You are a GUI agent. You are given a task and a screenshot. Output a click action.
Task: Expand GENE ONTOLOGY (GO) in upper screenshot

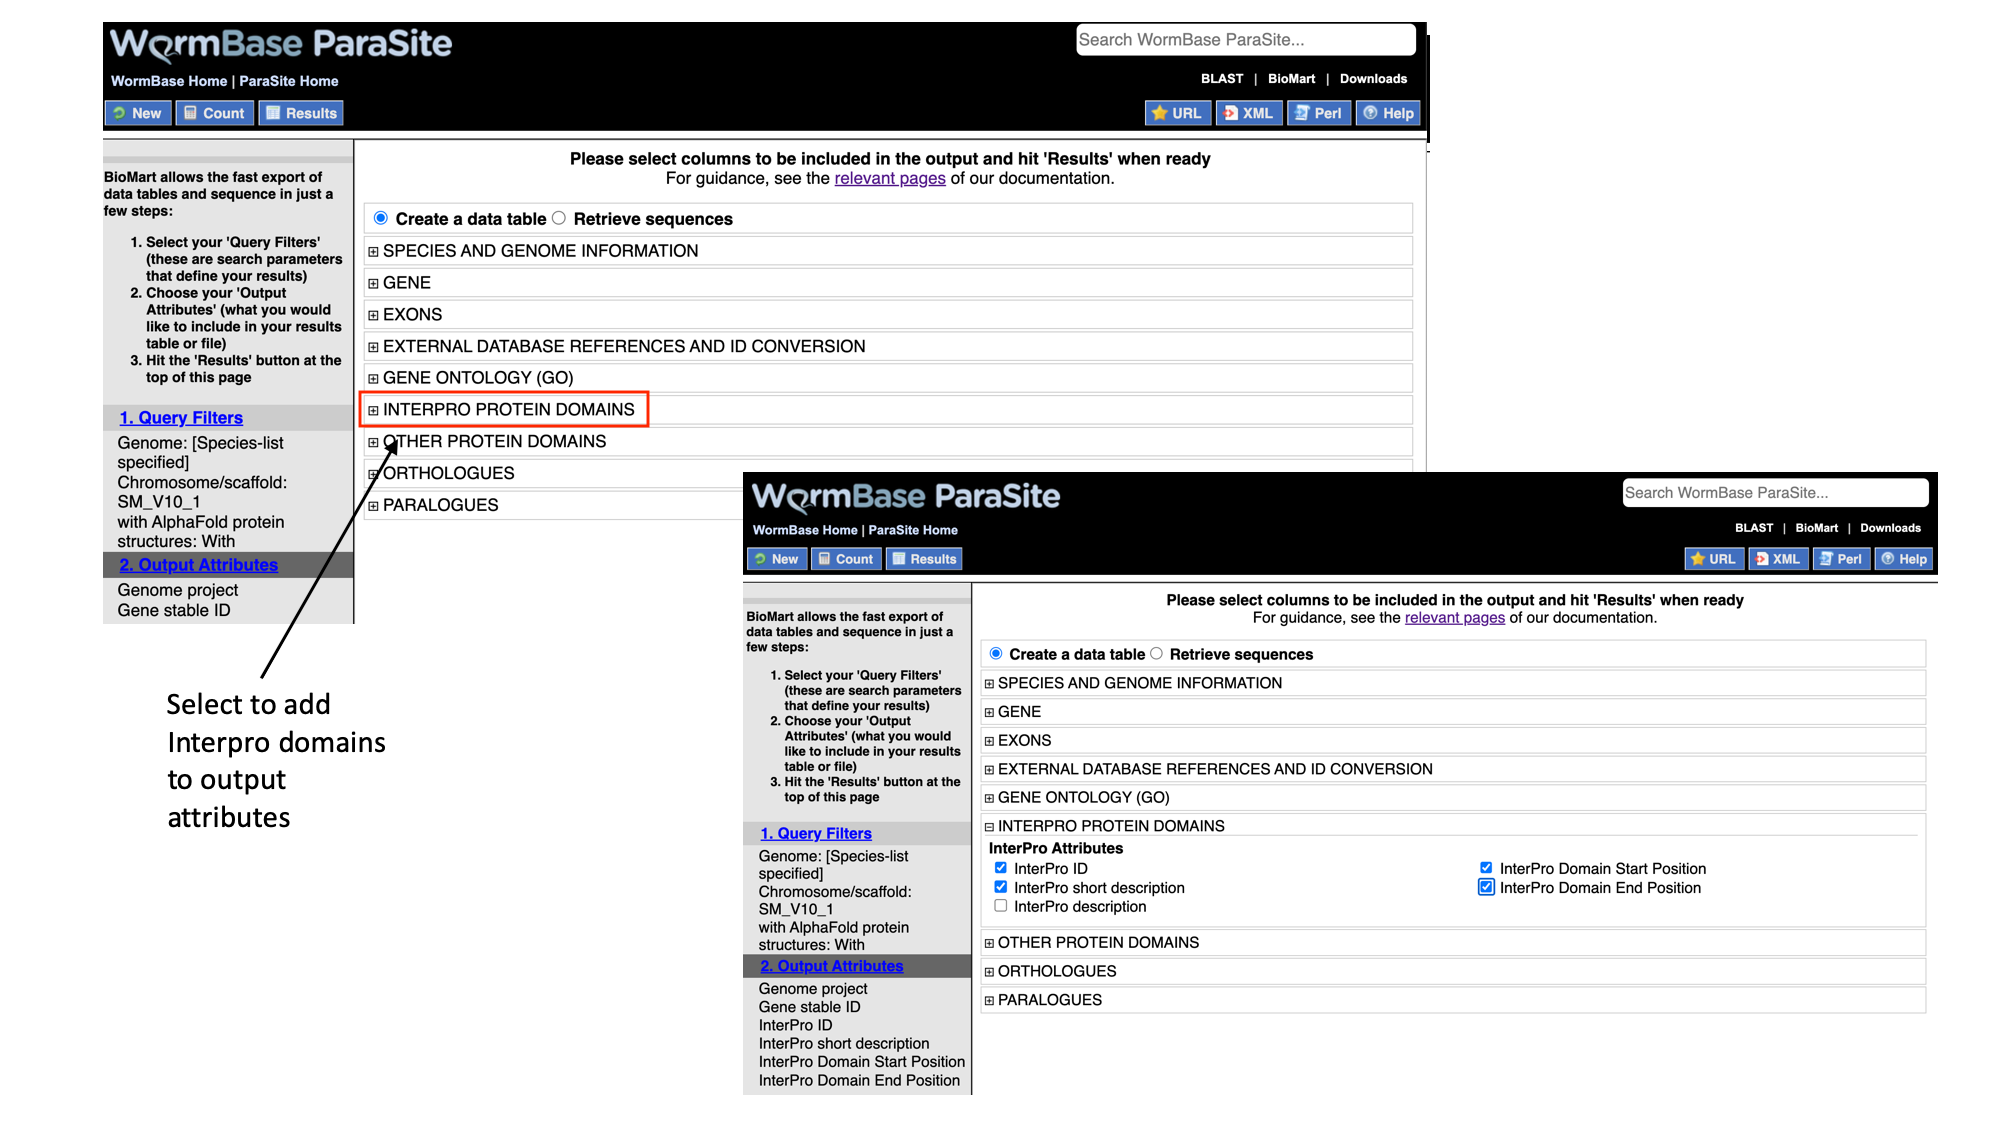[373, 379]
